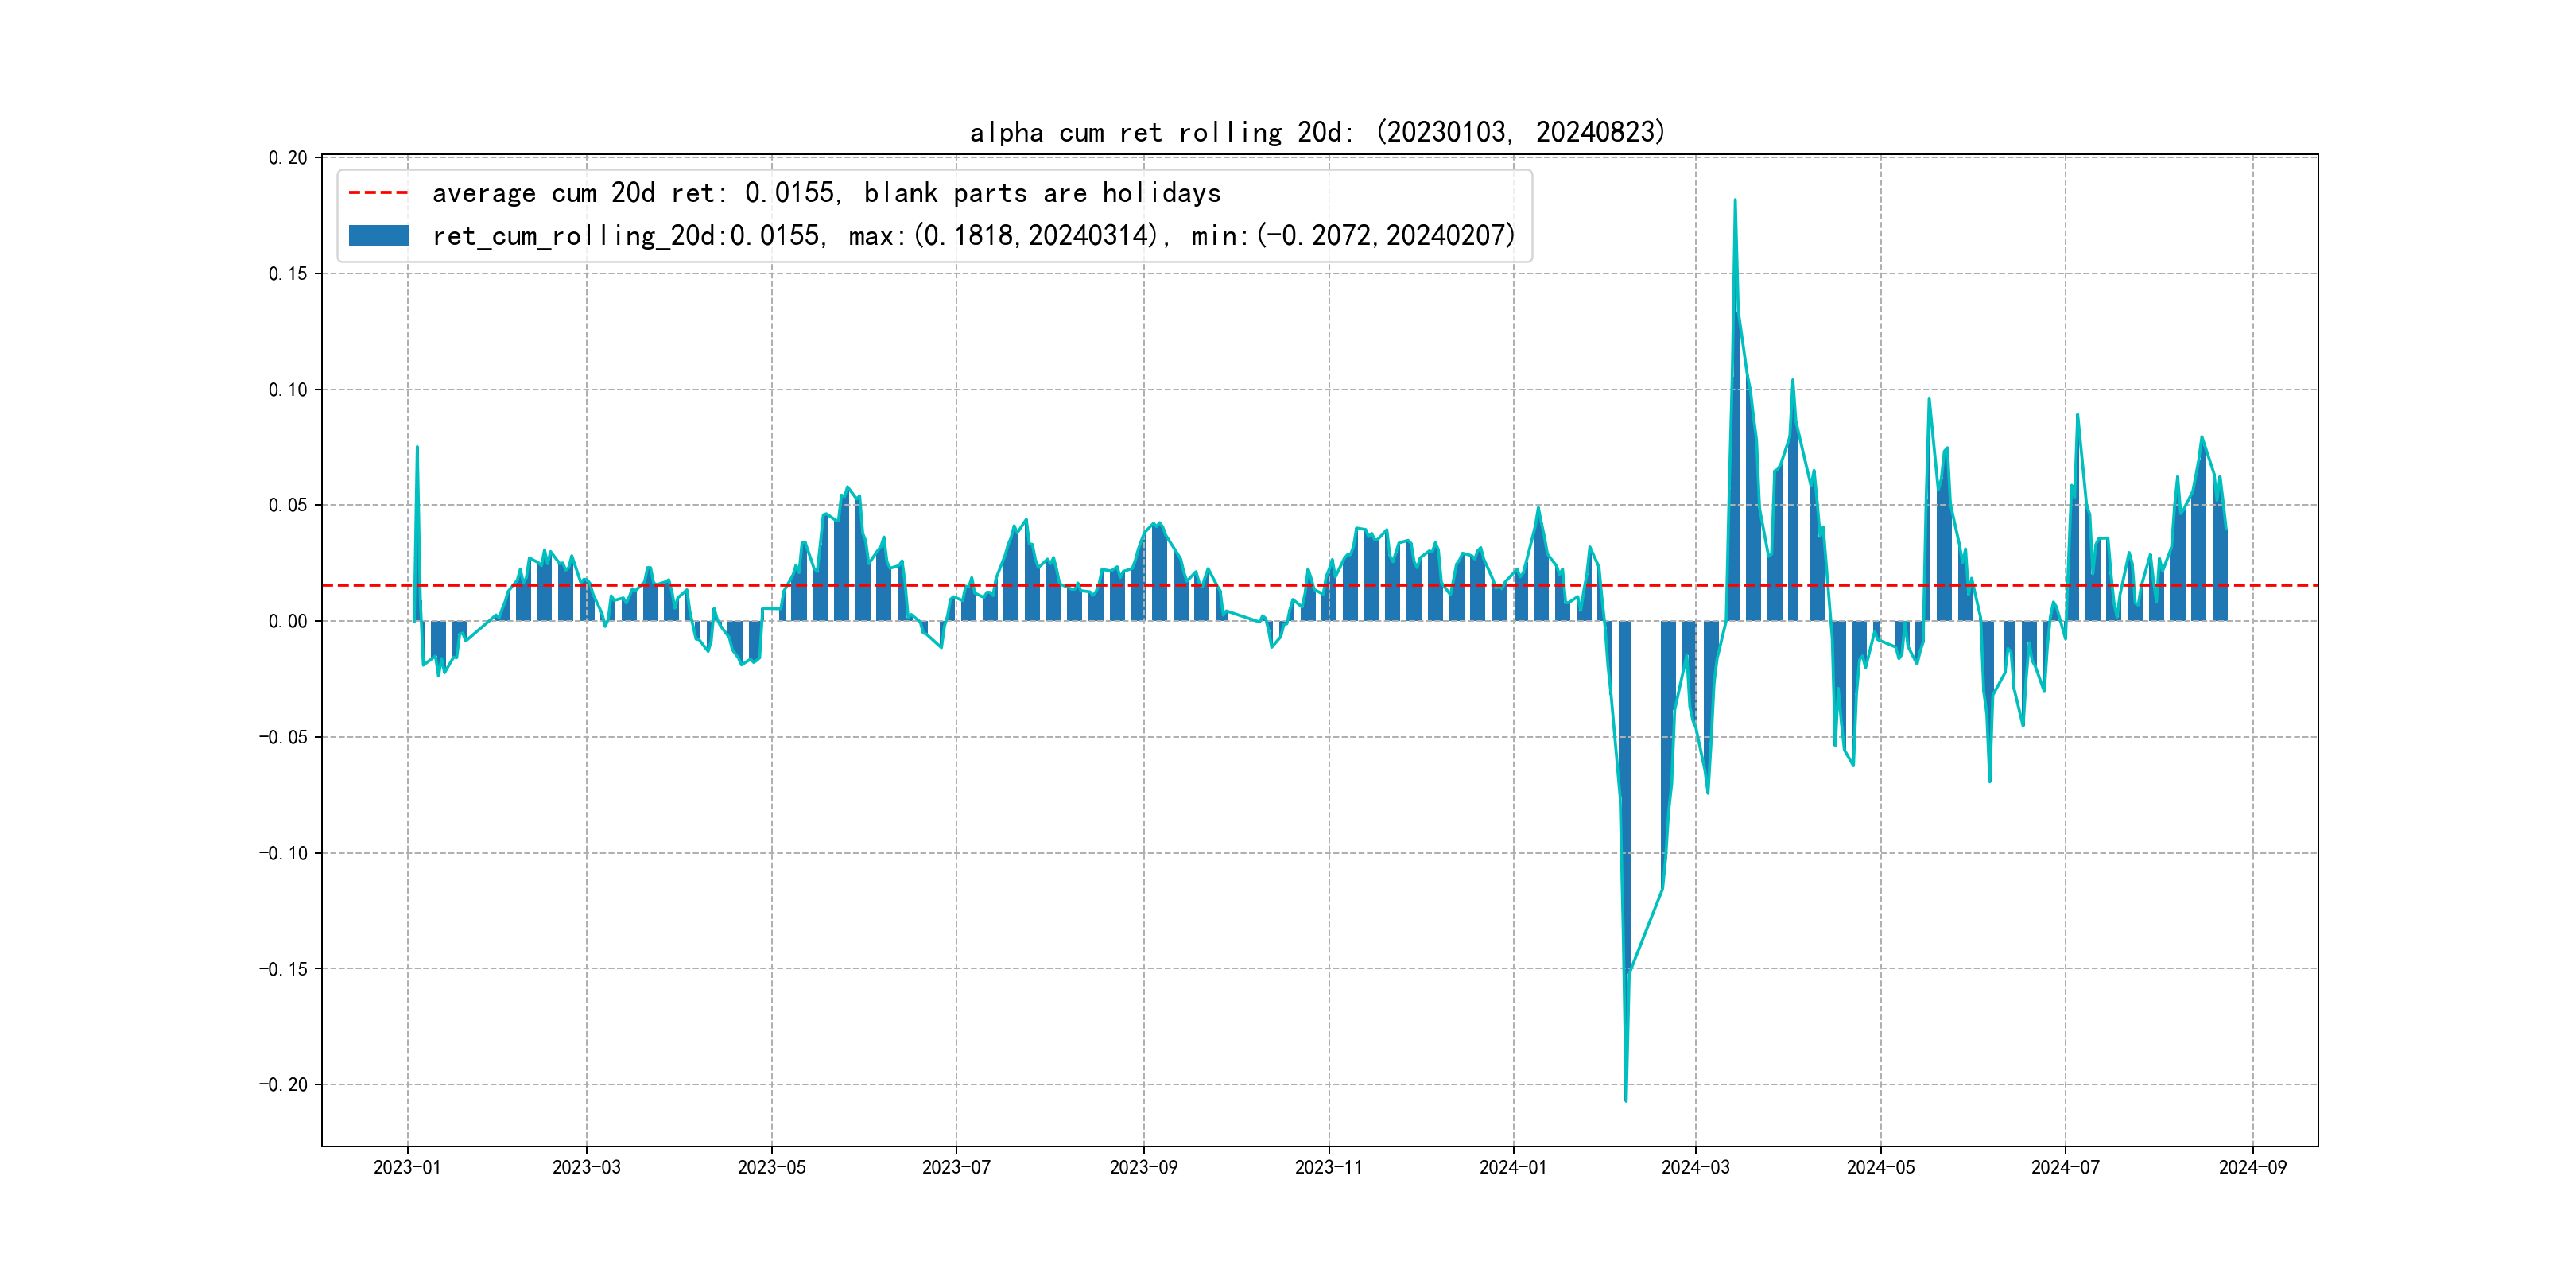Click the ret_cum_rolling_20d legend label

[973, 236]
